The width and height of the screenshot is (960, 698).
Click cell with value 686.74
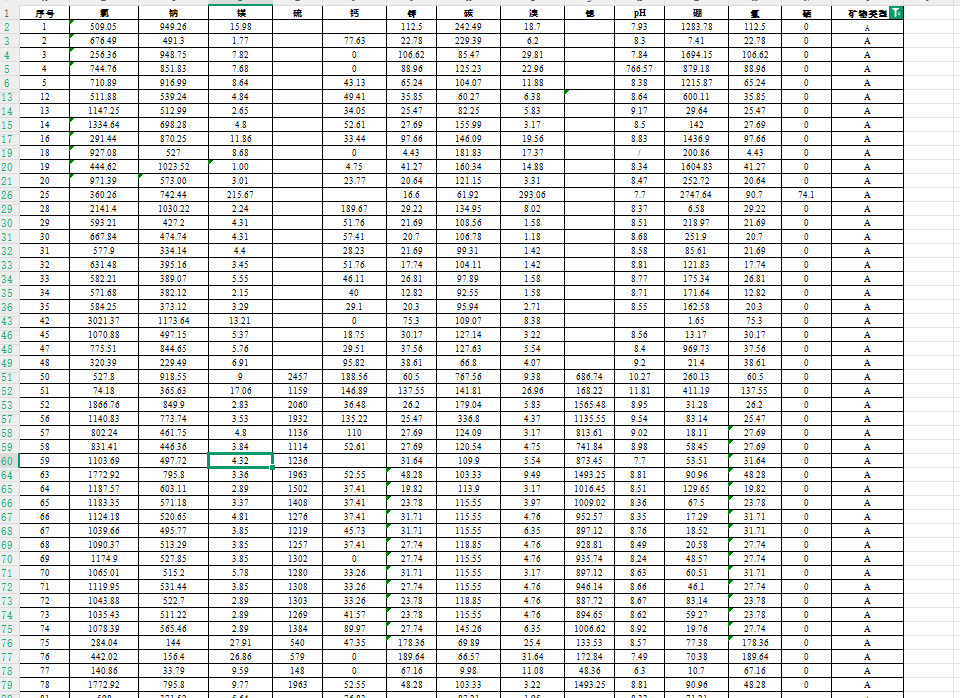[x=589, y=377]
